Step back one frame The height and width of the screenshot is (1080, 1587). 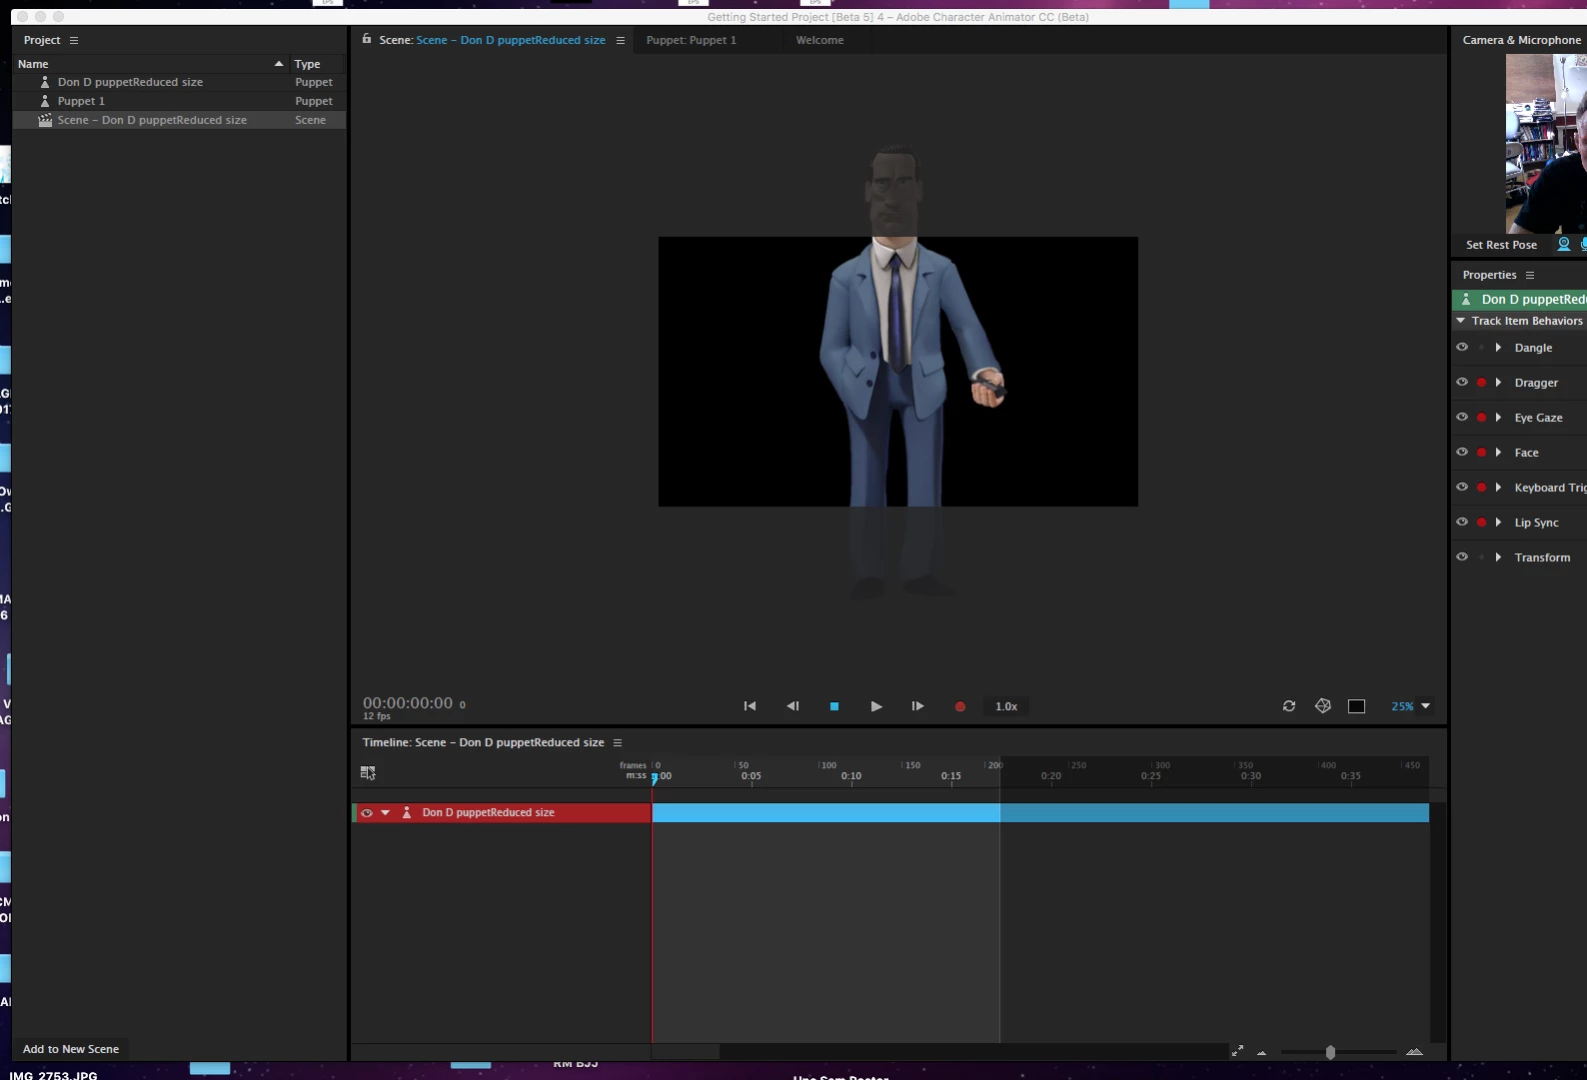point(793,706)
